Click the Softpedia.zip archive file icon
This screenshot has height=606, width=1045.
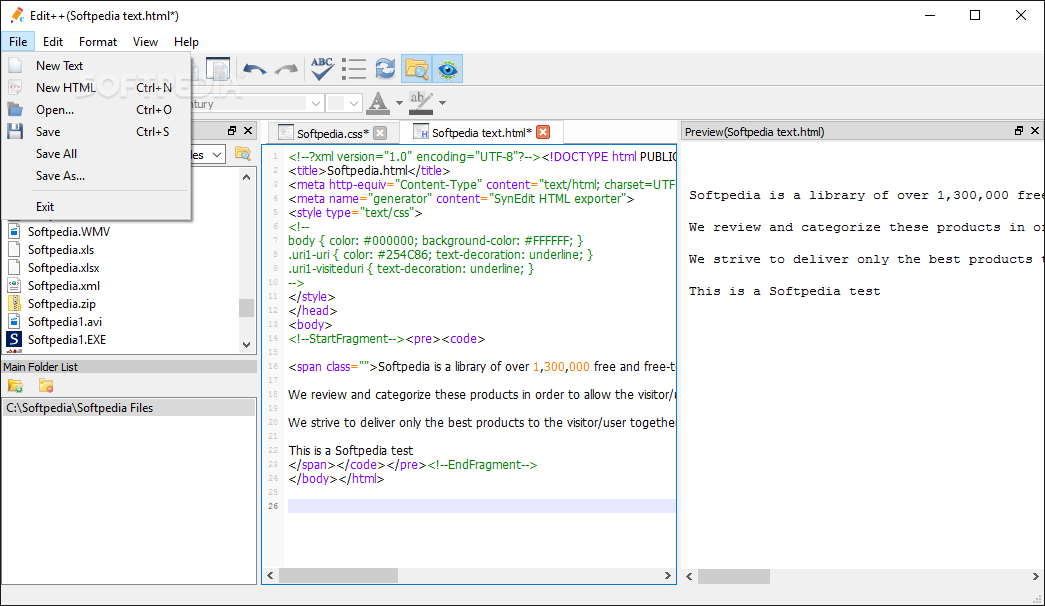pyautogui.click(x=14, y=303)
